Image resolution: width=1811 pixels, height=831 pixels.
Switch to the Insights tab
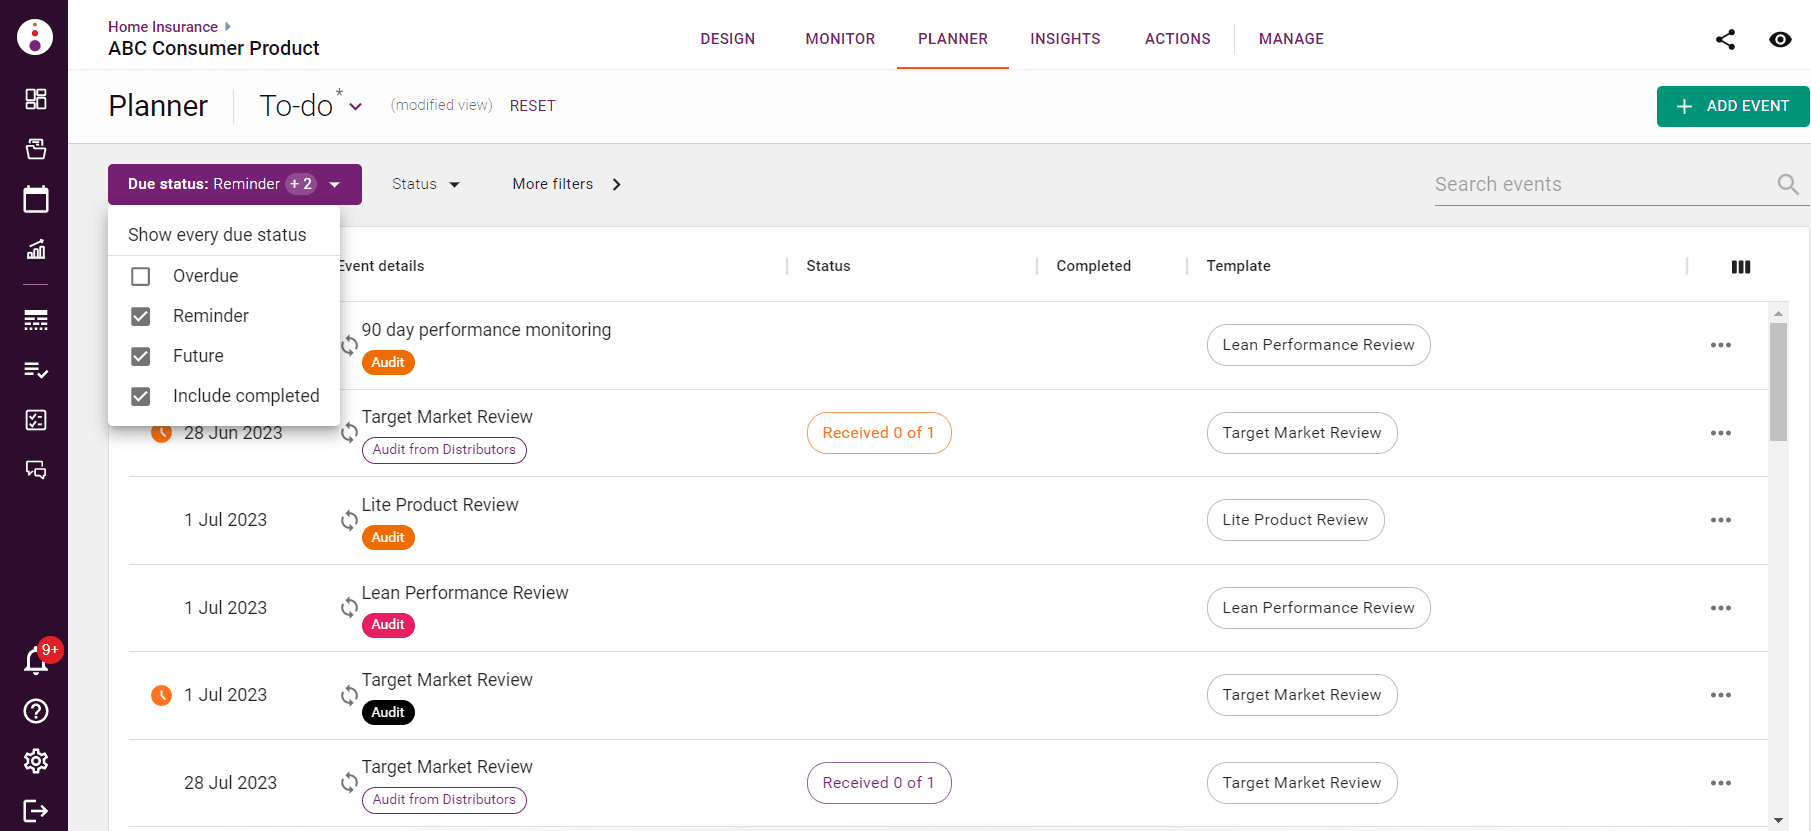(x=1065, y=39)
